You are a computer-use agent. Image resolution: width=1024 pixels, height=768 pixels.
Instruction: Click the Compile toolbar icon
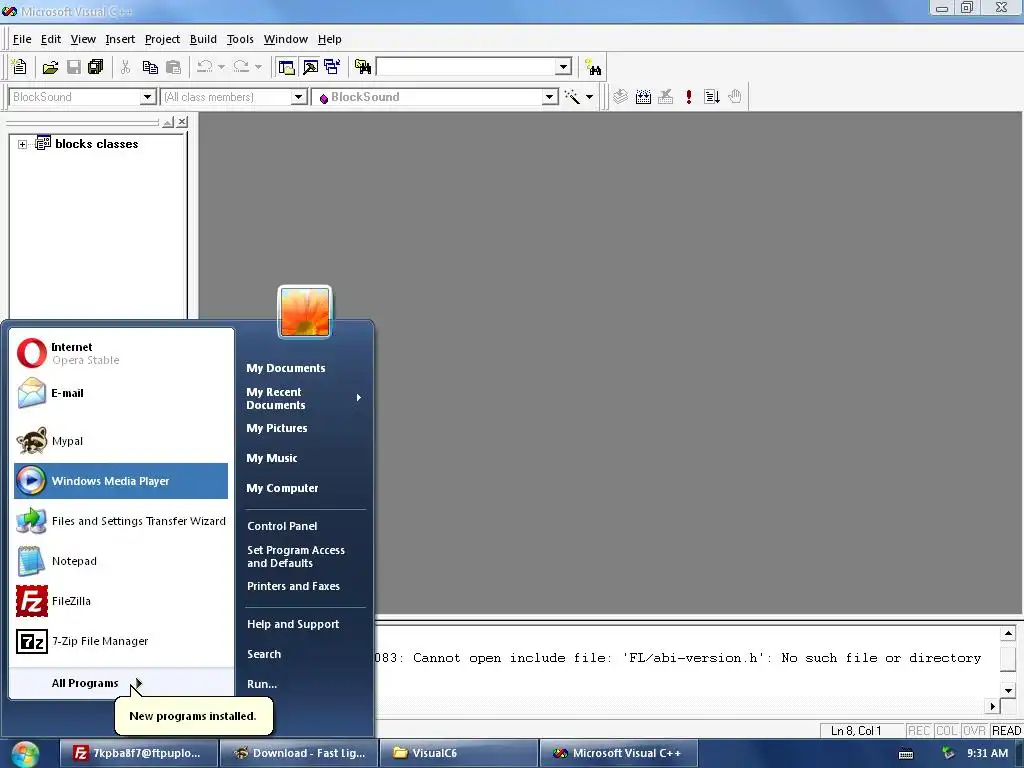click(620, 97)
